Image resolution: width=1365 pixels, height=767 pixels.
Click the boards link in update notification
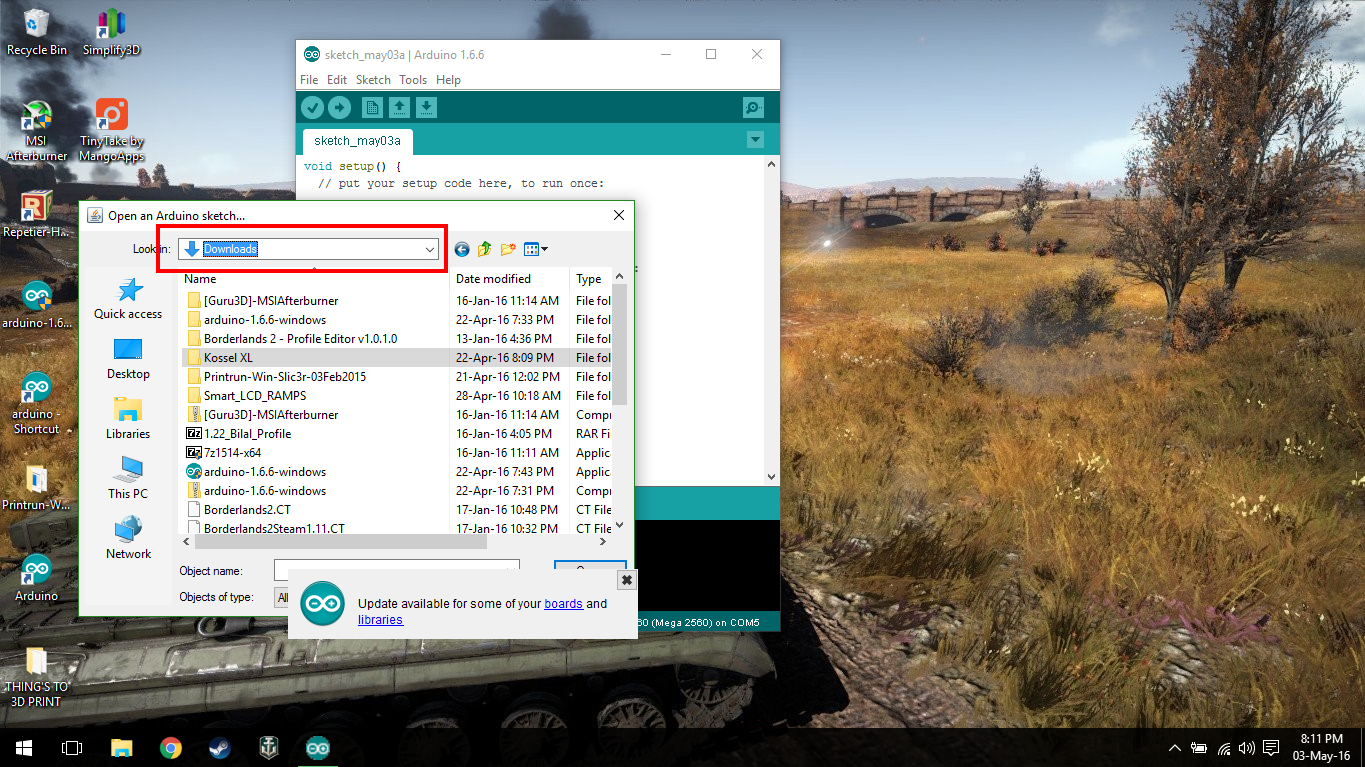563,604
